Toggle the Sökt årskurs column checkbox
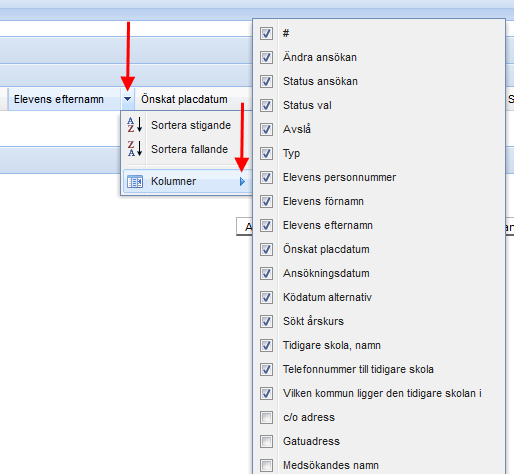Viewport: 514px width, 474px height. pos(266,321)
